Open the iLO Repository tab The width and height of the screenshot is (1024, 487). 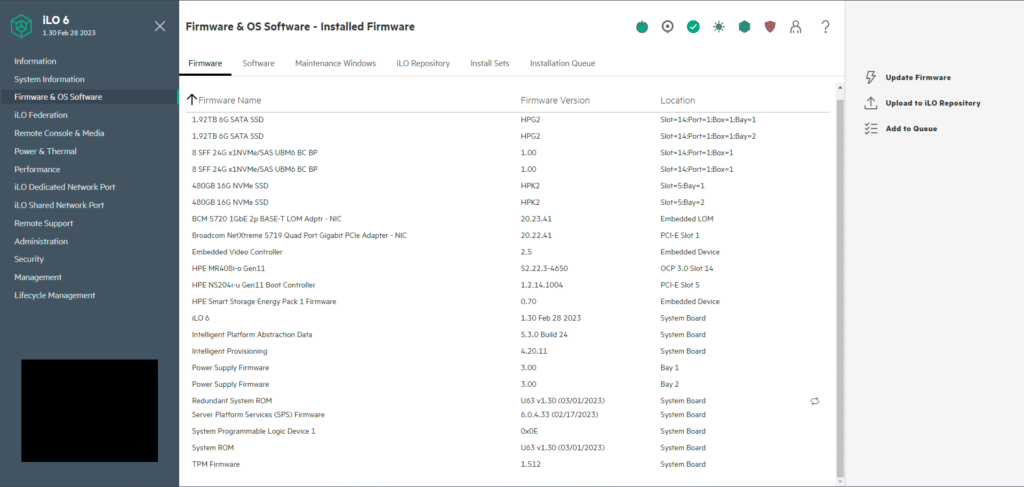[x=423, y=63]
